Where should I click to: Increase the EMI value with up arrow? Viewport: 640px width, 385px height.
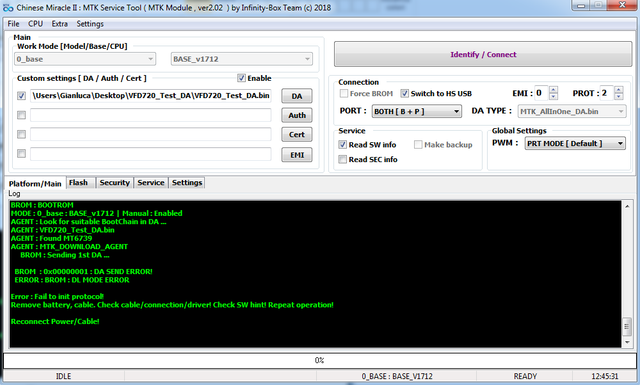(x=553, y=90)
